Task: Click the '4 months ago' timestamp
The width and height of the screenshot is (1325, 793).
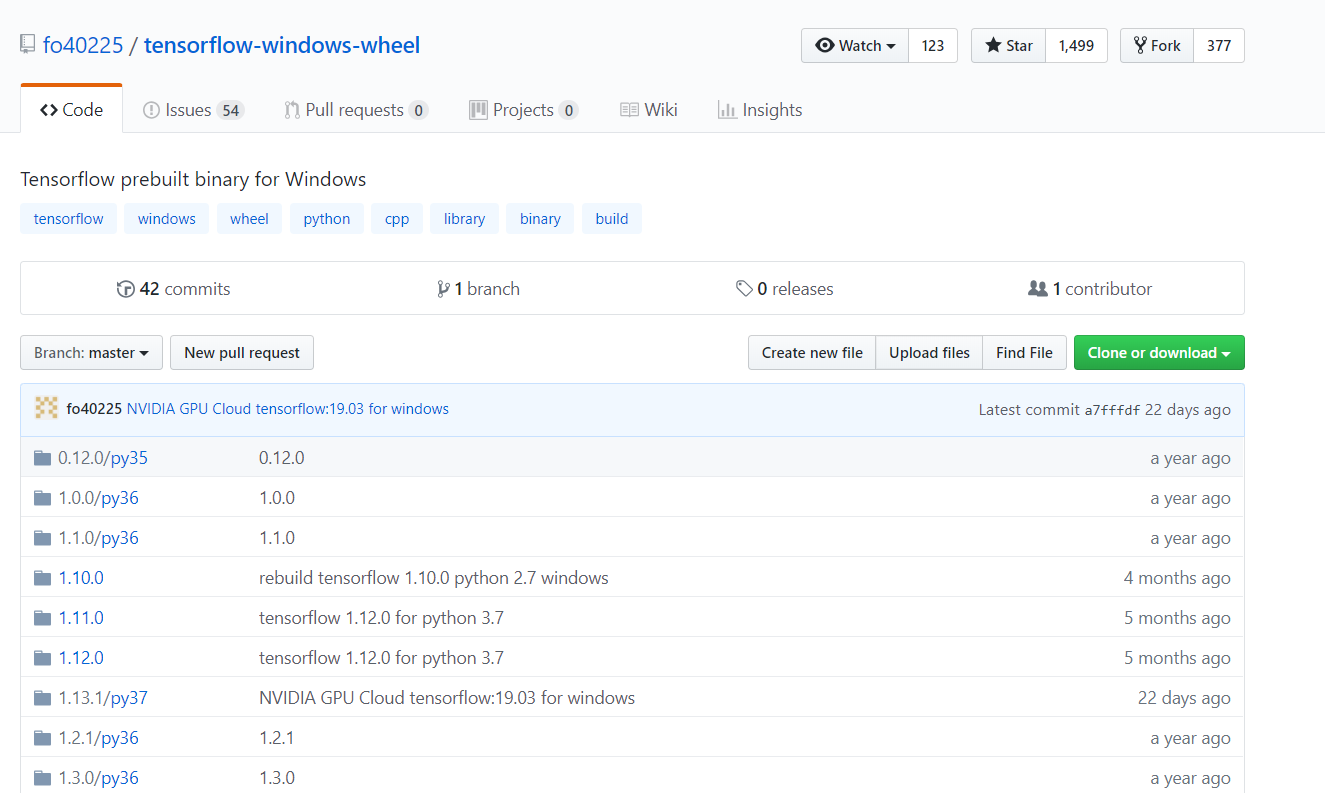Action: (x=1177, y=578)
